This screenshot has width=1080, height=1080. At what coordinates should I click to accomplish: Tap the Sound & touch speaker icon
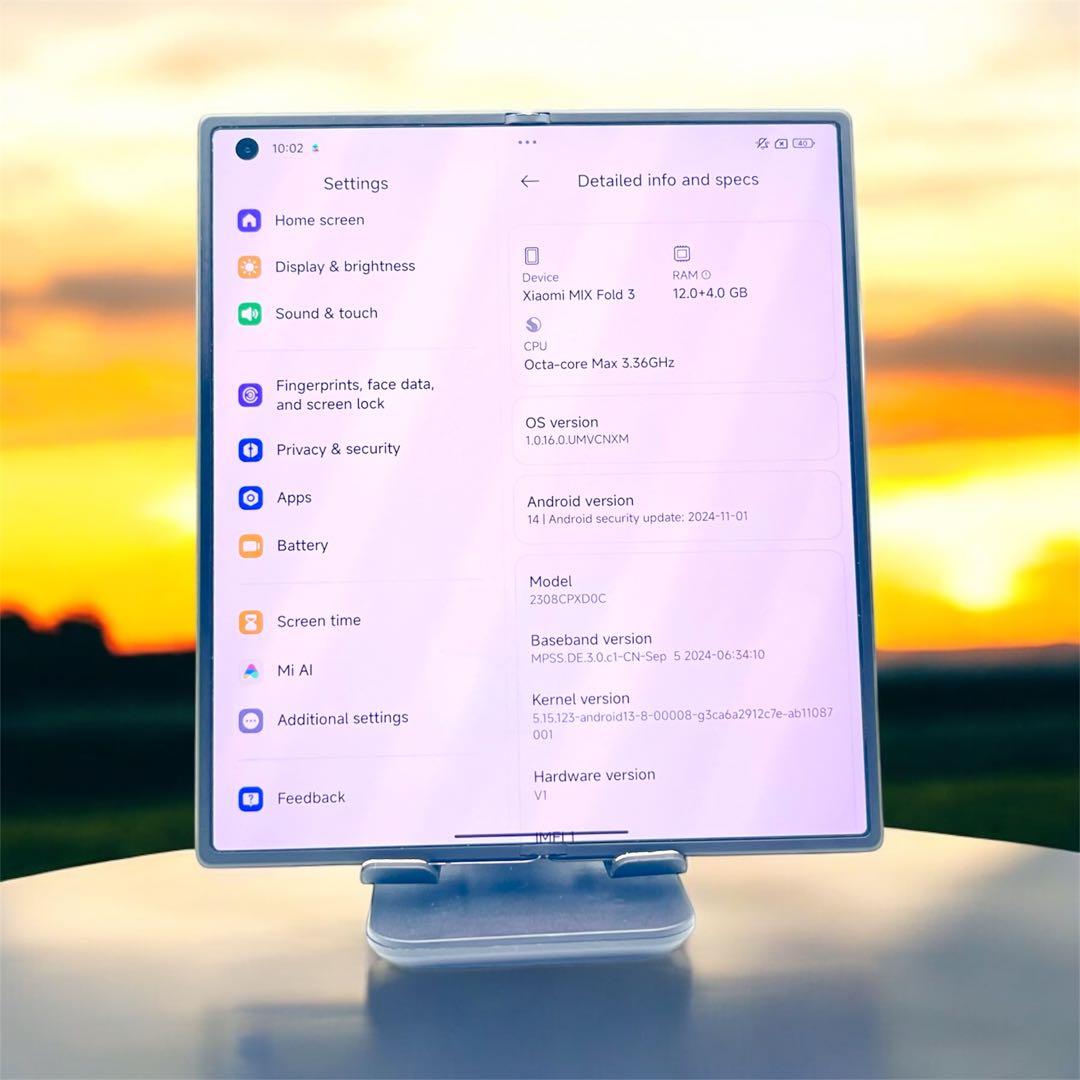click(249, 314)
